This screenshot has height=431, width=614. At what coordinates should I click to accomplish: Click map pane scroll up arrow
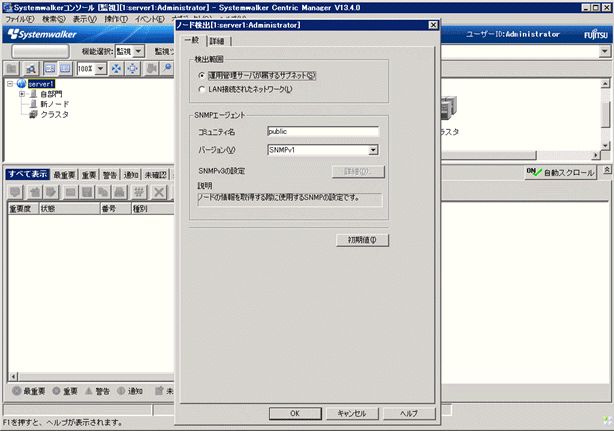[605, 84]
